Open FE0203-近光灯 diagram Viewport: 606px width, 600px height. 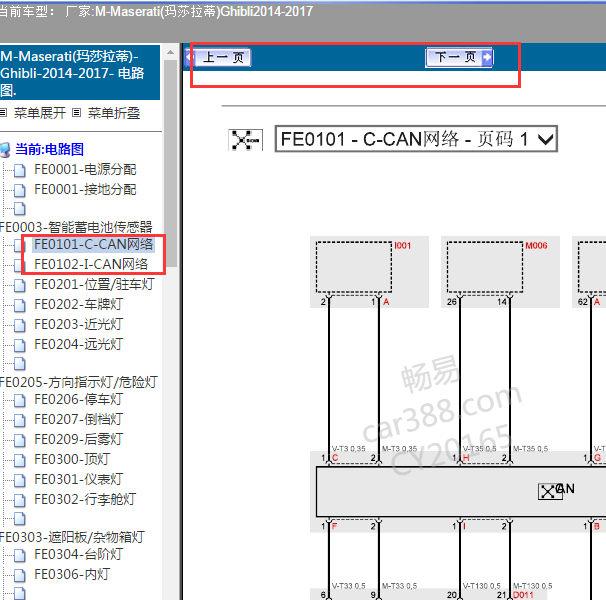click(78, 324)
